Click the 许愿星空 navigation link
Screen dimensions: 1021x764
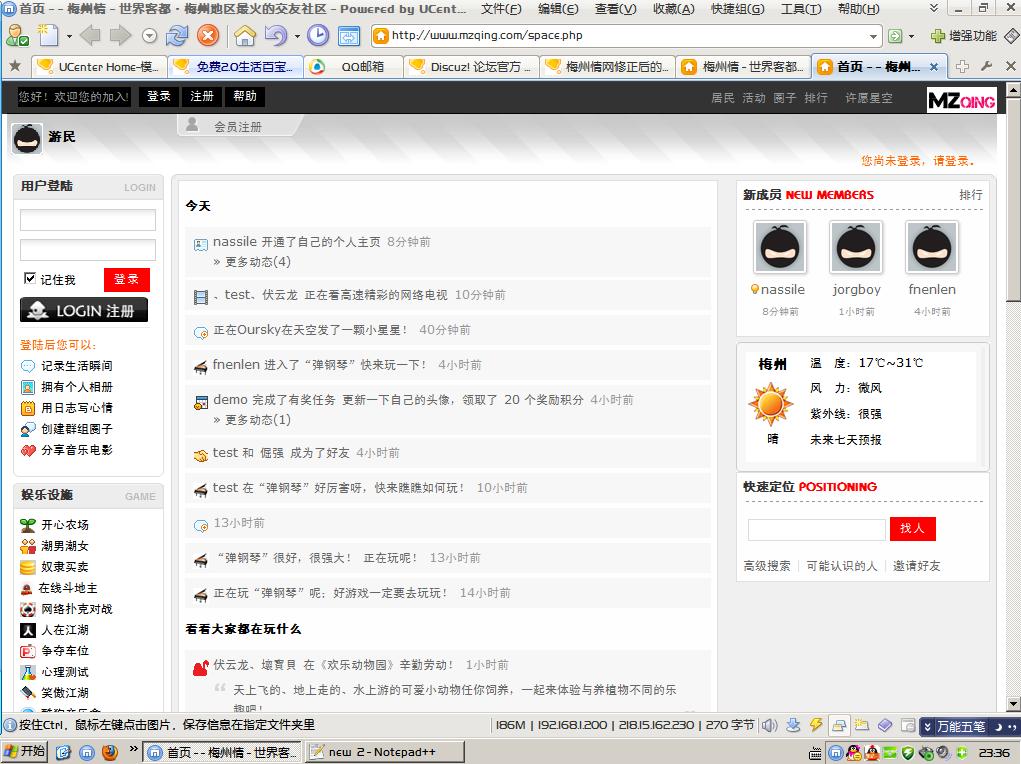869,98
